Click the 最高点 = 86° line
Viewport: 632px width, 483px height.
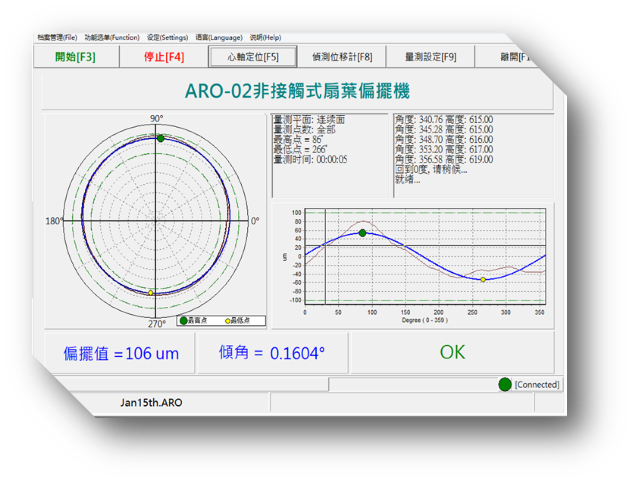point(298,139)
